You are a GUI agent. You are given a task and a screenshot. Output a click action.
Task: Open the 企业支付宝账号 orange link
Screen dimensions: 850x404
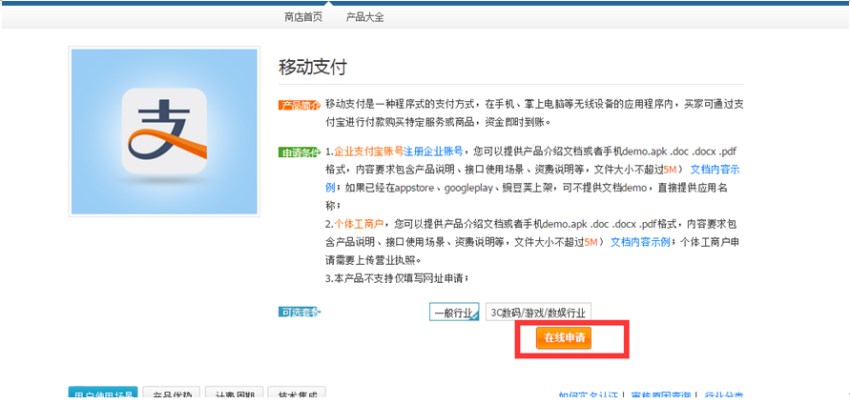tap(369, 151)
